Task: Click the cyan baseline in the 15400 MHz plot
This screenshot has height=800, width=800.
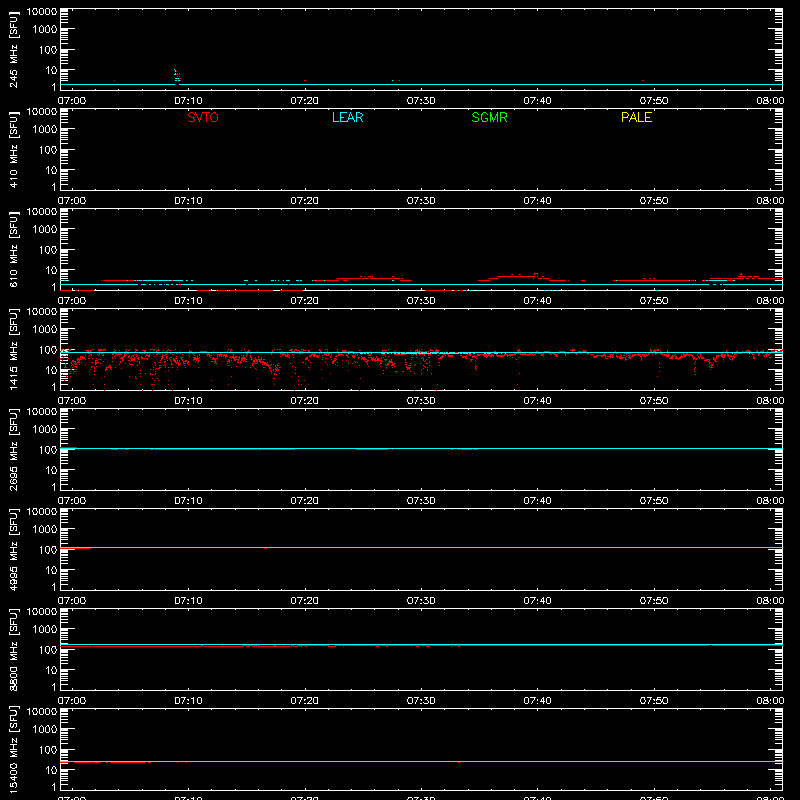Action: [x=421, y=761]
